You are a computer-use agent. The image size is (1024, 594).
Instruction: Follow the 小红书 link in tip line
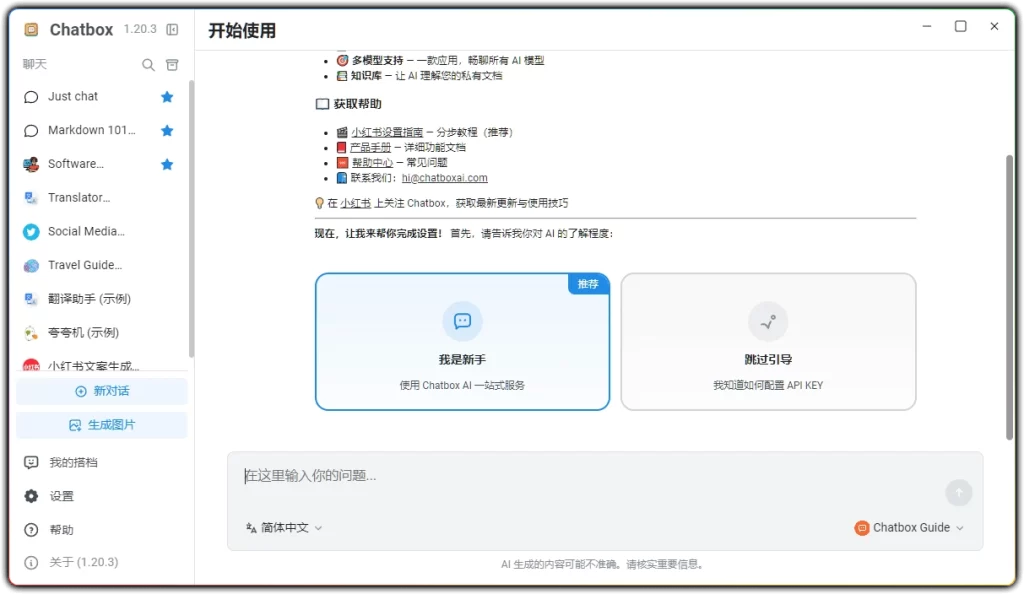(355, 203)
